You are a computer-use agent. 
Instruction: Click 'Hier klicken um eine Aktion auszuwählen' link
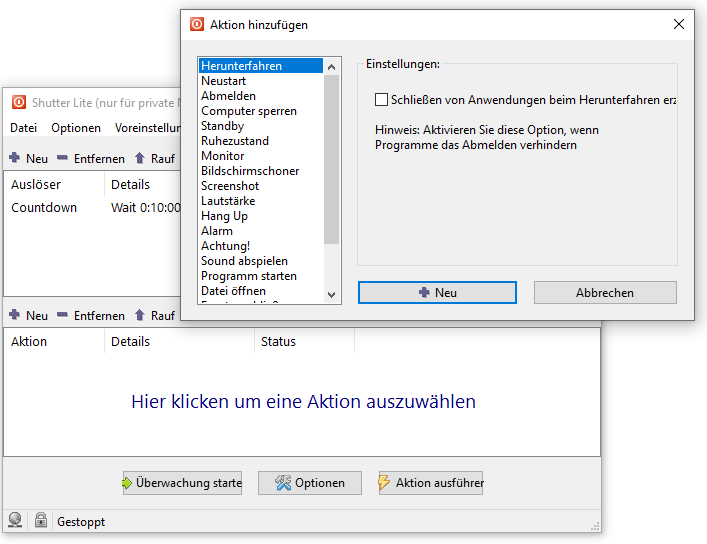point(303,402)
